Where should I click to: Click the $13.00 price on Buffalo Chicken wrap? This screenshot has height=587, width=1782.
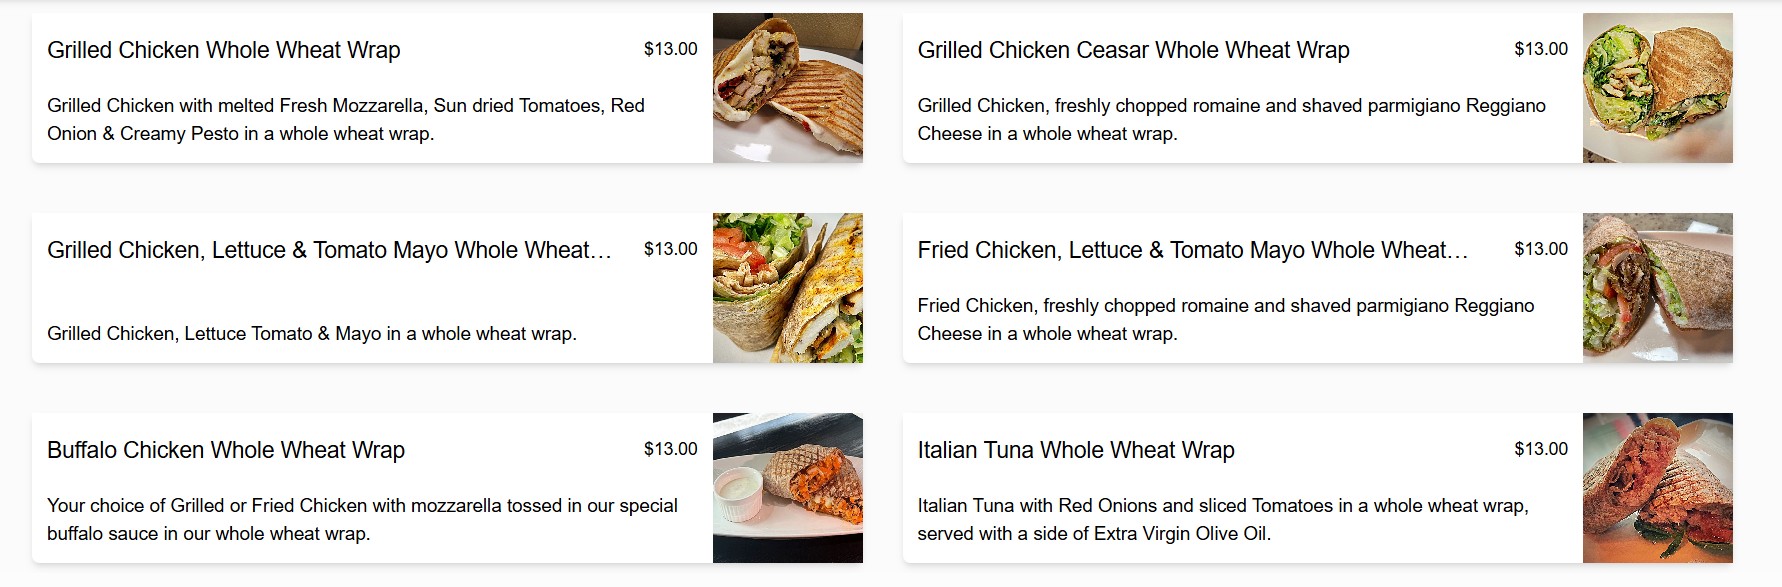point(672,450)
